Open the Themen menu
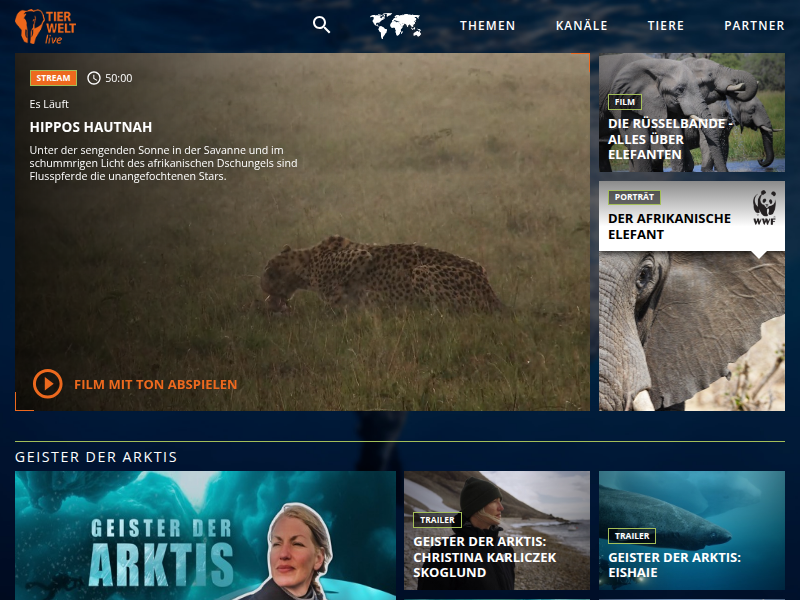 [487, 26]
